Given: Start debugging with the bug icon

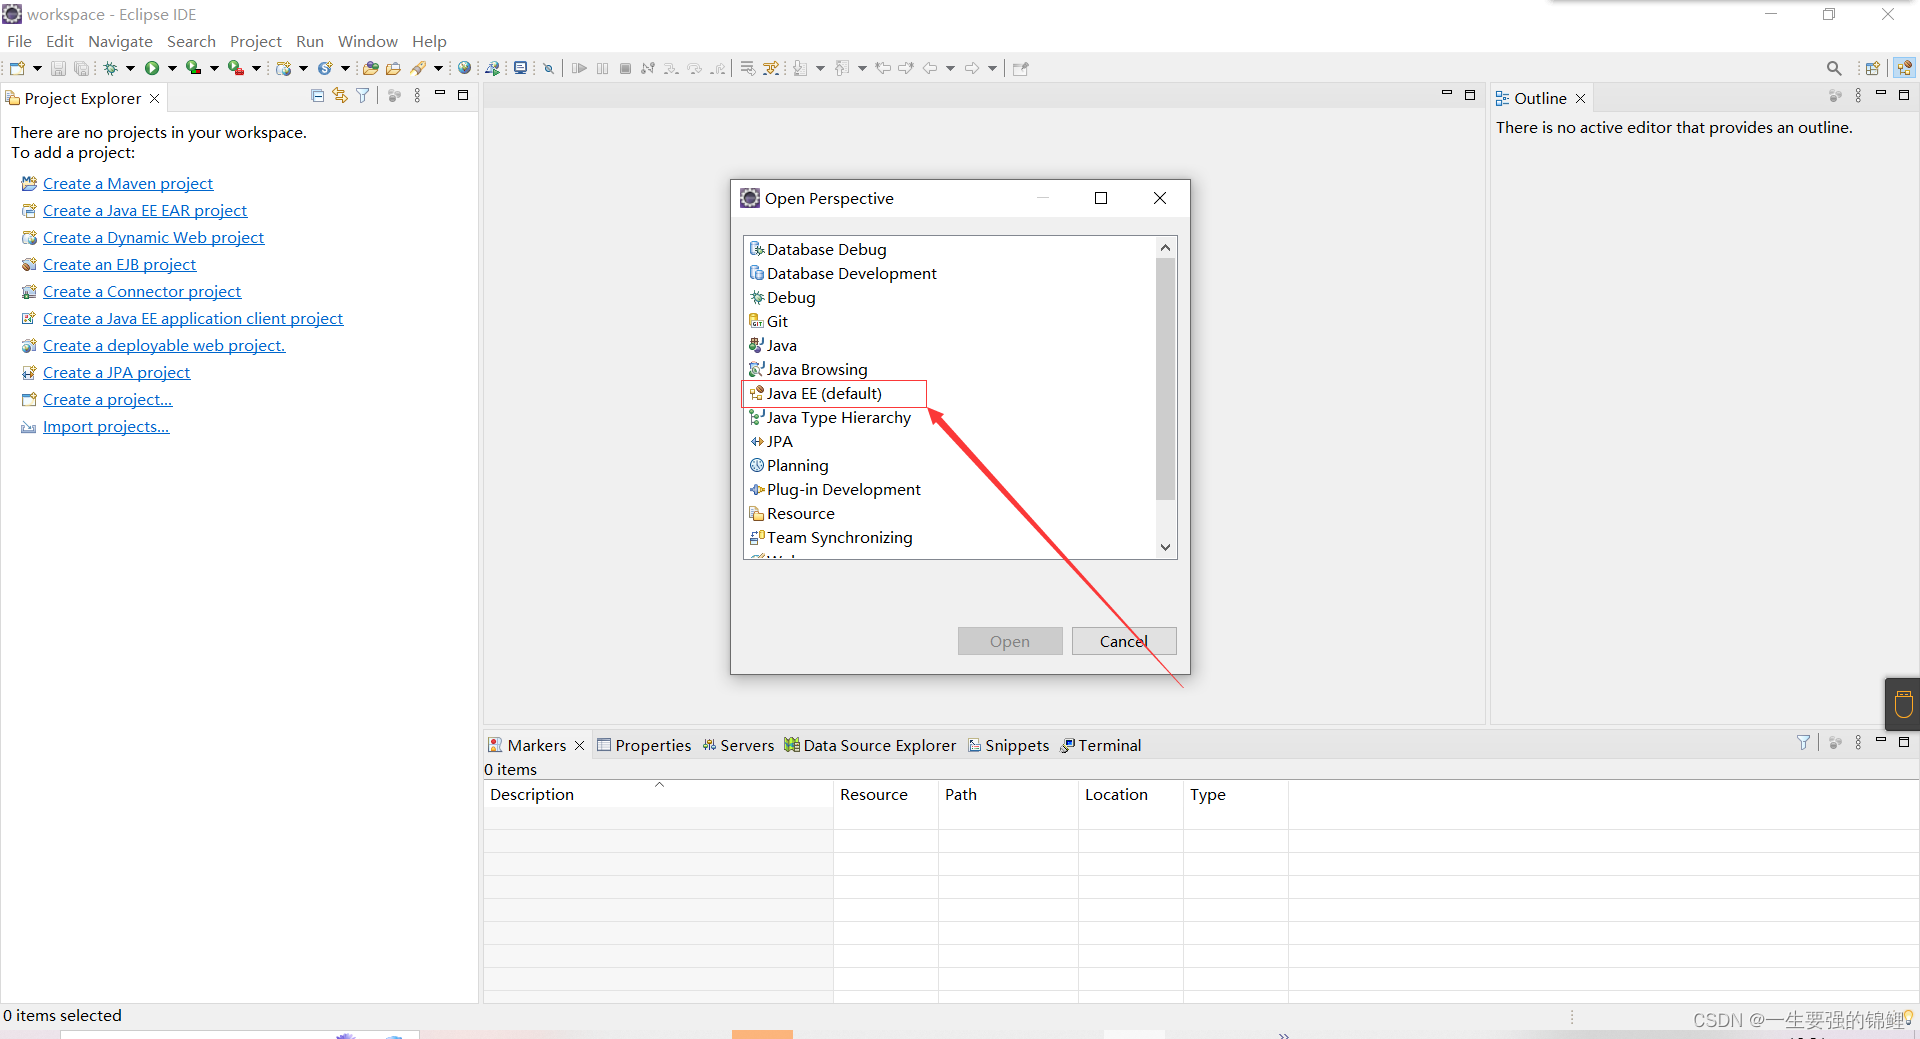Looking at the screenshot, I should [x=110, y=68].
